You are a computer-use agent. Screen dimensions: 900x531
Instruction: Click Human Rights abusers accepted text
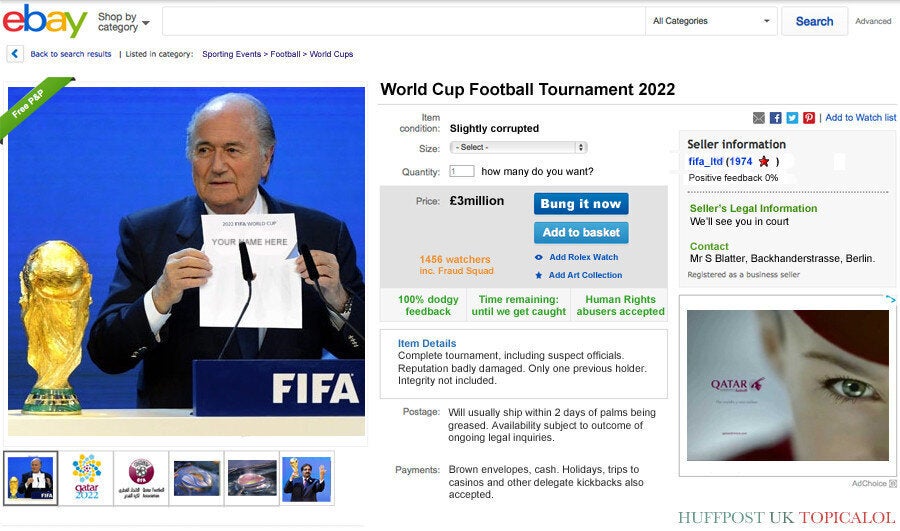click(x=620, y=305)
